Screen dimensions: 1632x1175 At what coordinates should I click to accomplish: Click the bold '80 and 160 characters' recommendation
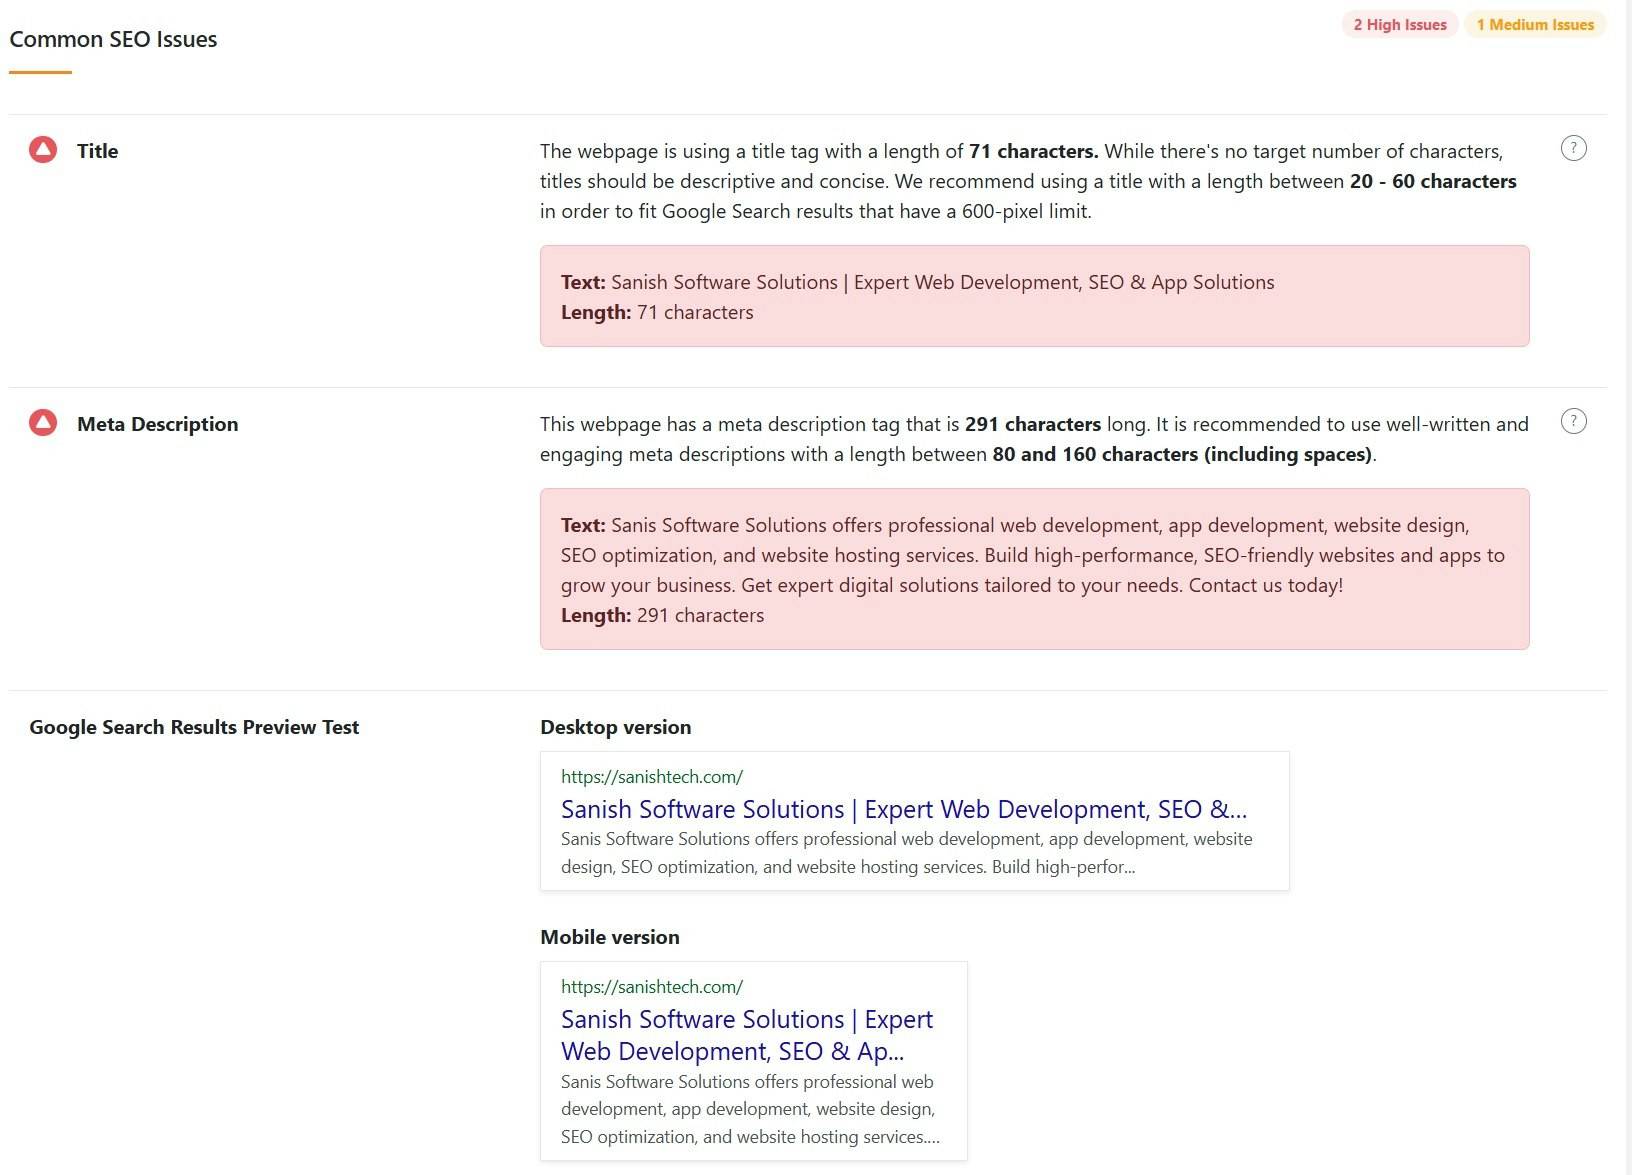click(x=1182, y=454)
